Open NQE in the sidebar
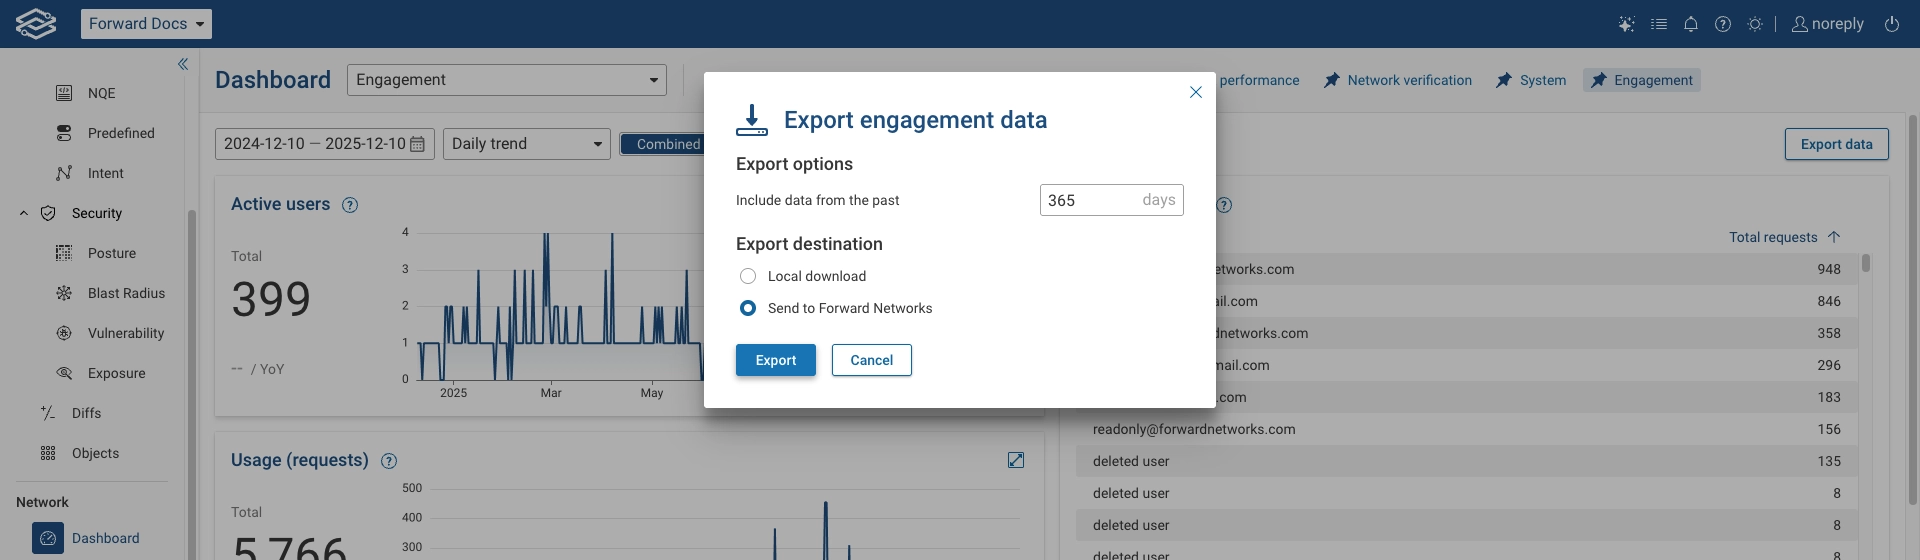Screen dimensions: 1920x560 [101, 93]
